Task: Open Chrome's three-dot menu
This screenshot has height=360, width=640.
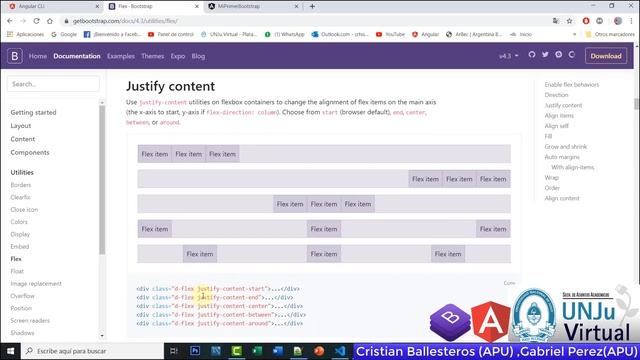Action: click(631, 21)
